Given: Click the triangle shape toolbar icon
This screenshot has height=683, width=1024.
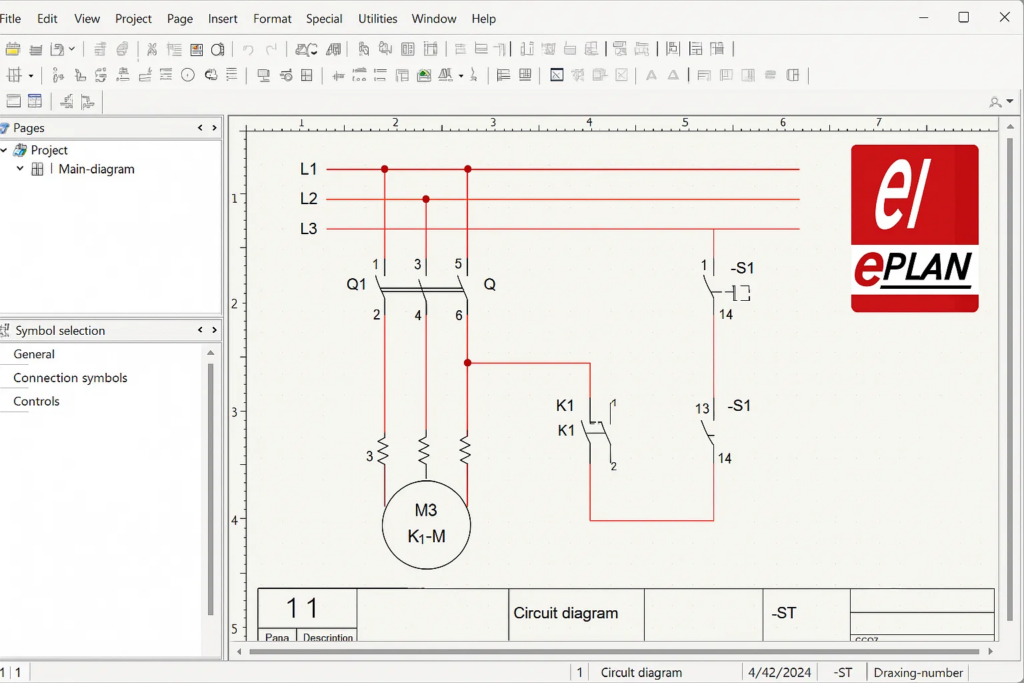Looking at the screenshot, I should 673,75.
